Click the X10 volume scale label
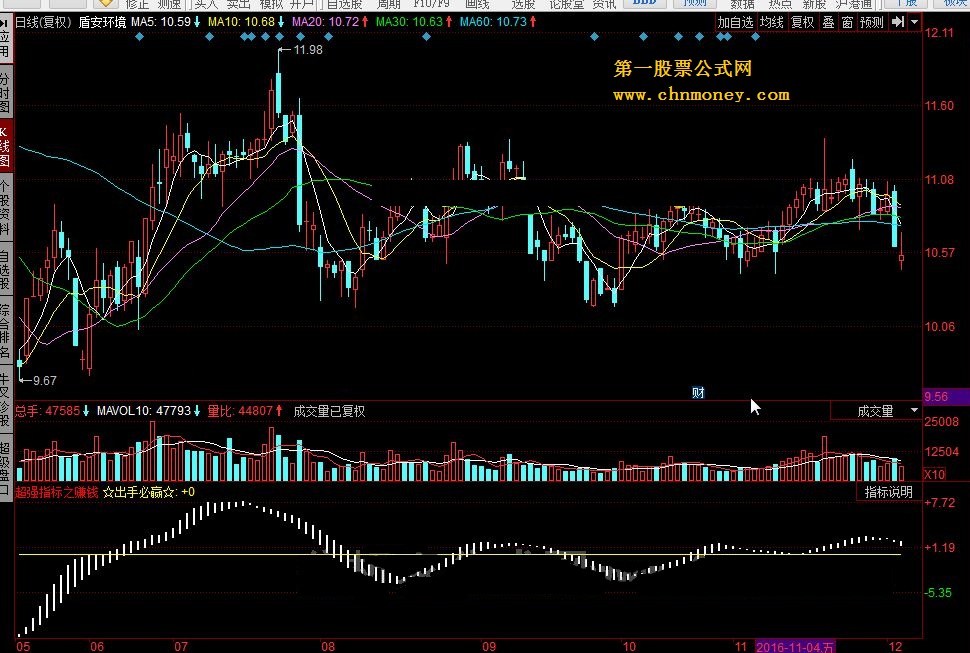This screenshot has width=970, height=653. (934, 474)
